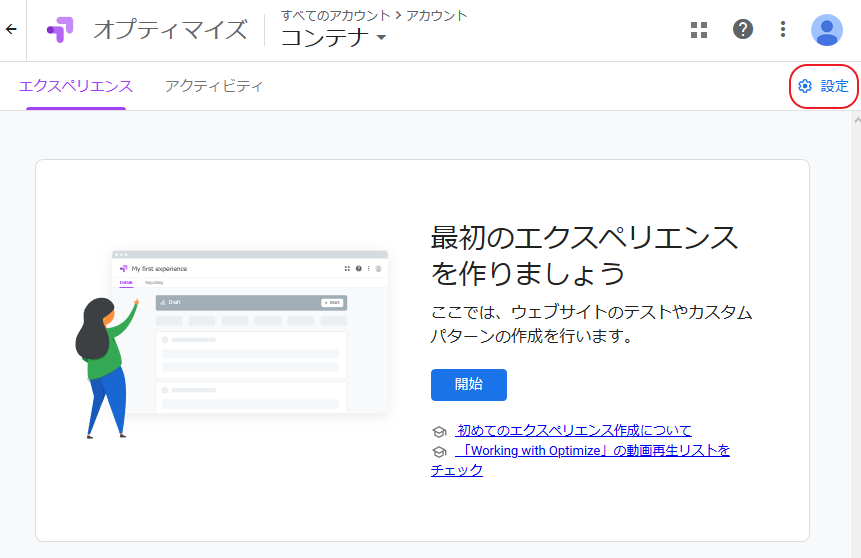Switch to the エクスペリエンス tab
The height and width of the screenshot is (558, 861).
[76, 87]
